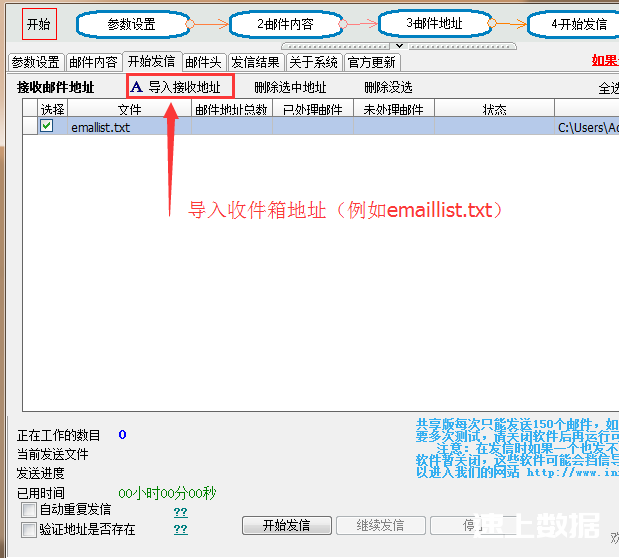
Task: Enable the 自动重复发信 checkbox
Action: pos(29,510)
